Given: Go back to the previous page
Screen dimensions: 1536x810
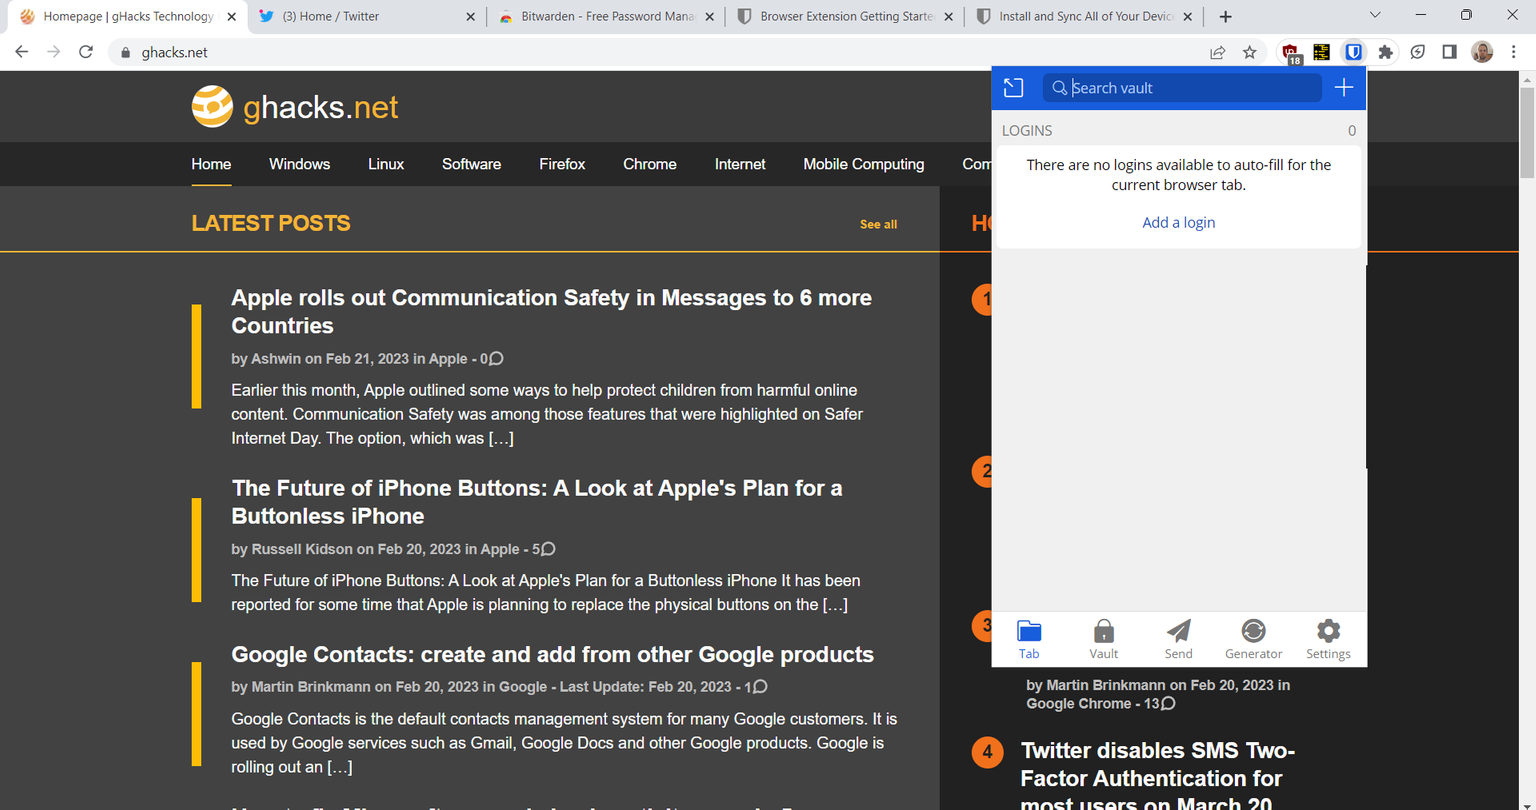Looking at the screenshot, I should (22, 52).
